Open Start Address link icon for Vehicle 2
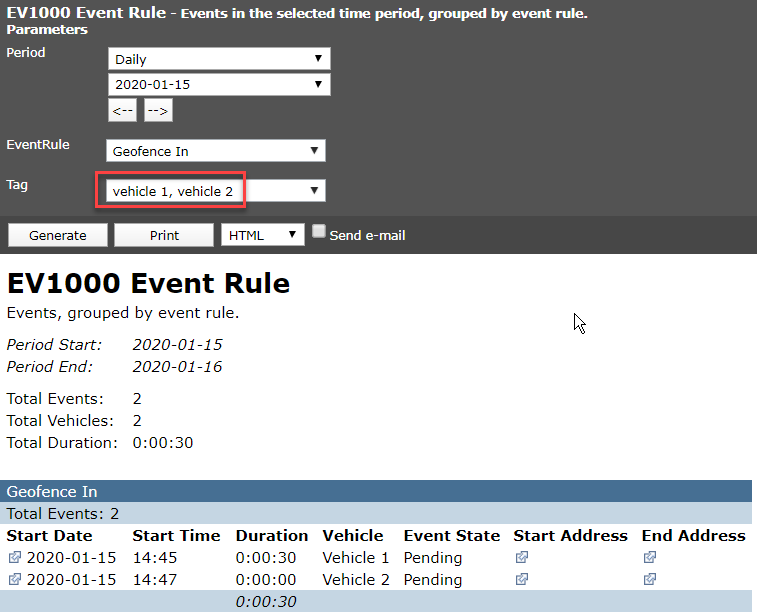Screen dimensions: 757x616 coord(521,579)
